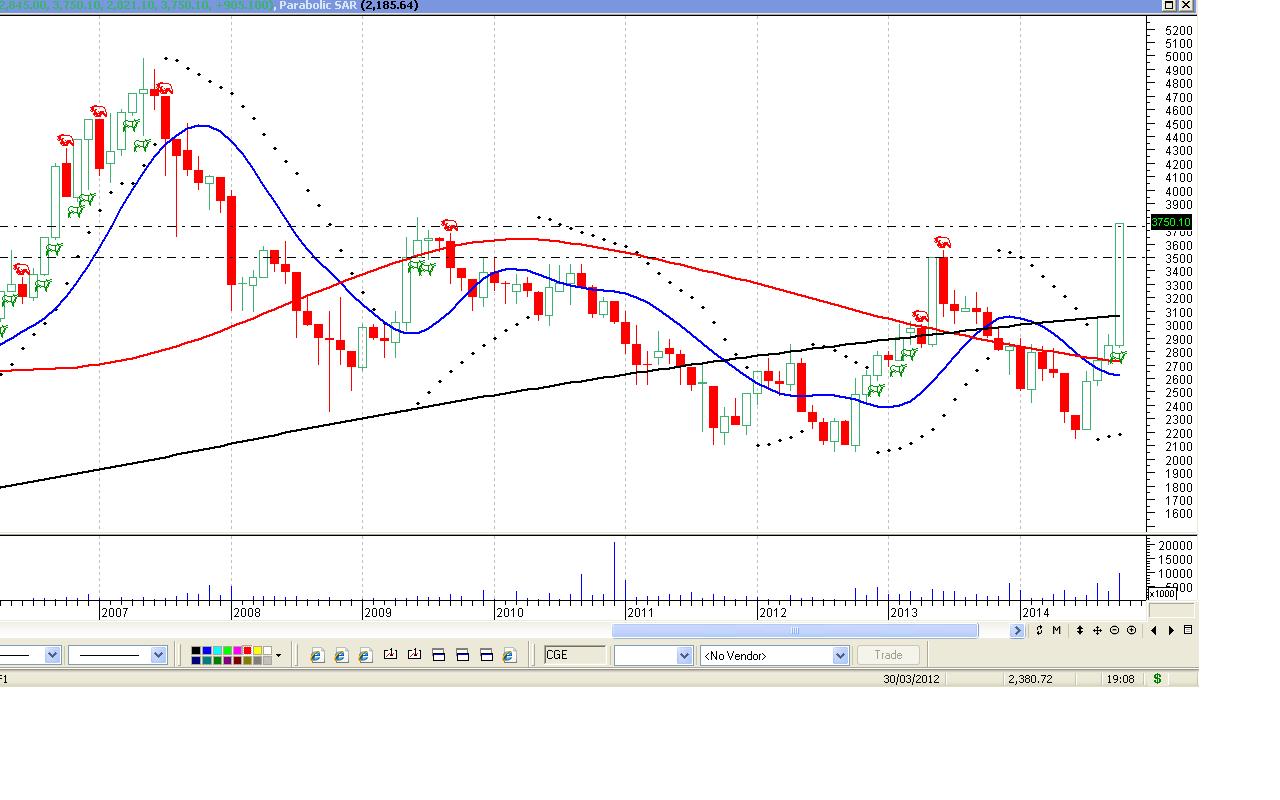The height and width of the screenshot is (800, 1280).
Task: Click first web page icon left of chart icons
Action: pyautogui.click(x=317, y=655)
